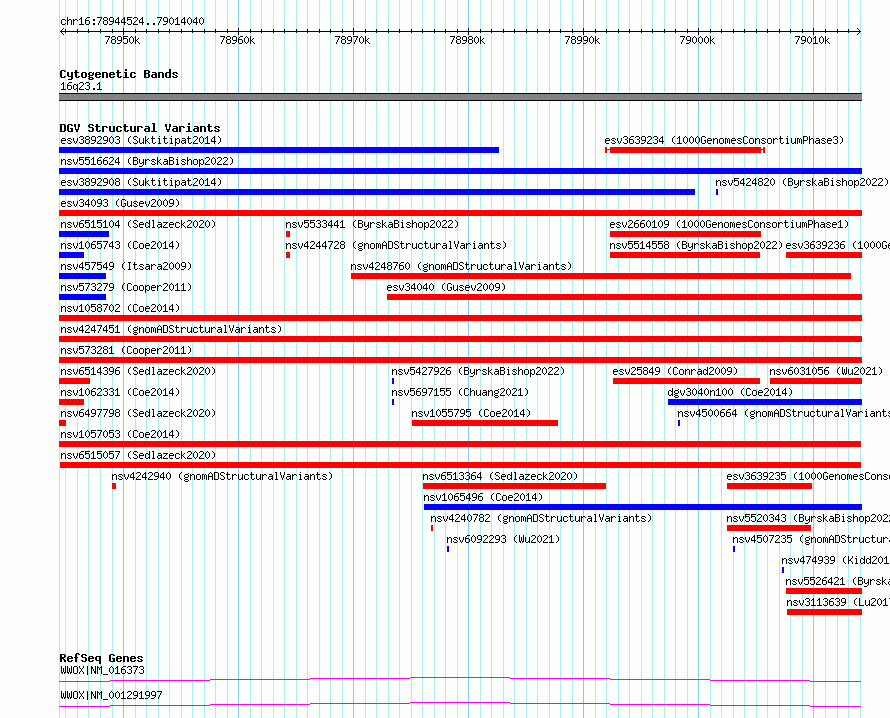
Task: Select nsv6513364 (Sedlazeck2020) variant
Action: point(500,476)
